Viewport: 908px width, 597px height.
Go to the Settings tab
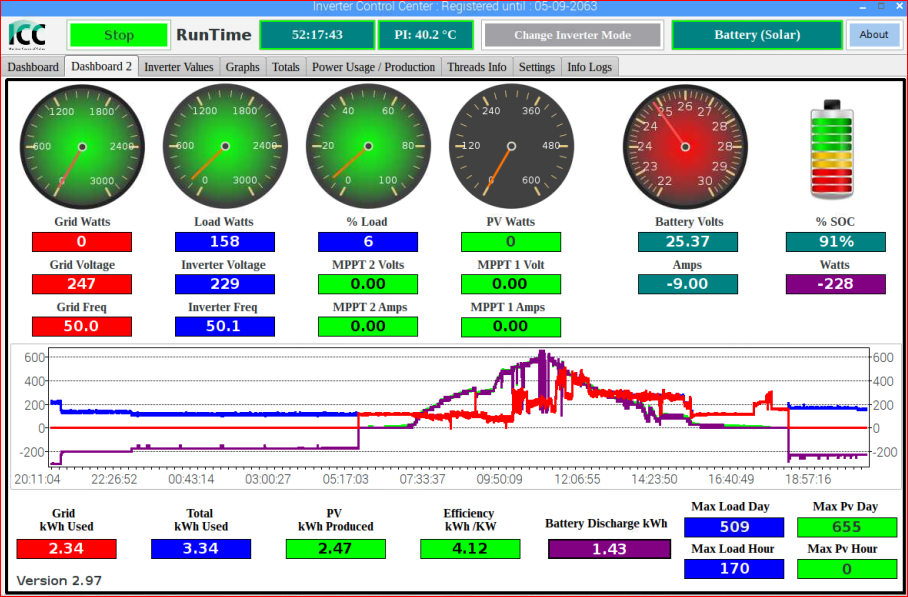(537, 67)
